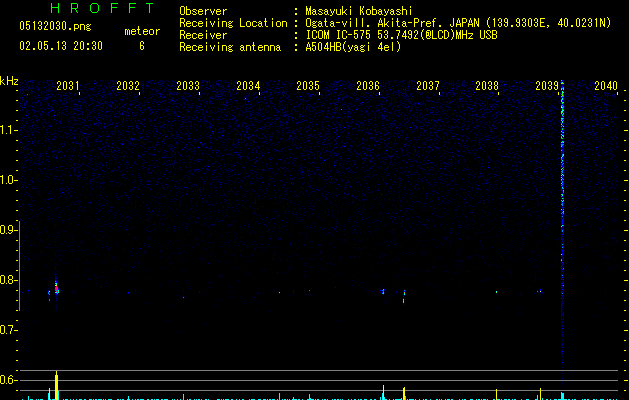Viewport: 629px width, 400px height.
Task: Click the kHz axis unit label
Action: (x=9, y=81)
